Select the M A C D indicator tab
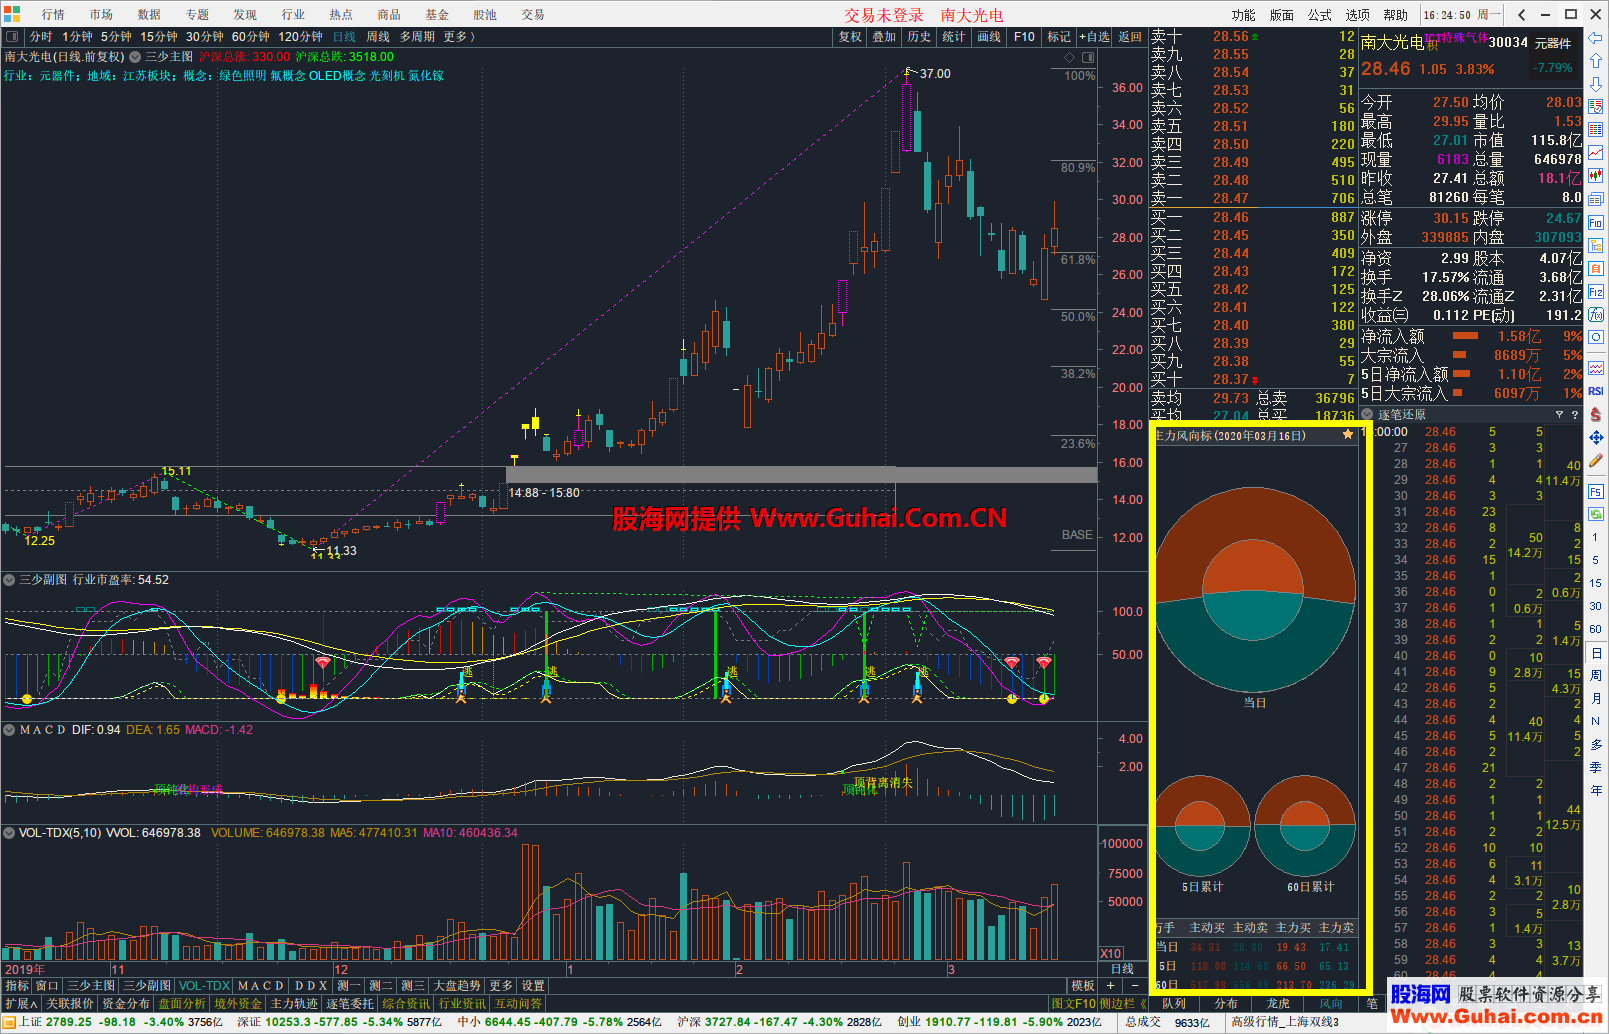 (261, 986)
